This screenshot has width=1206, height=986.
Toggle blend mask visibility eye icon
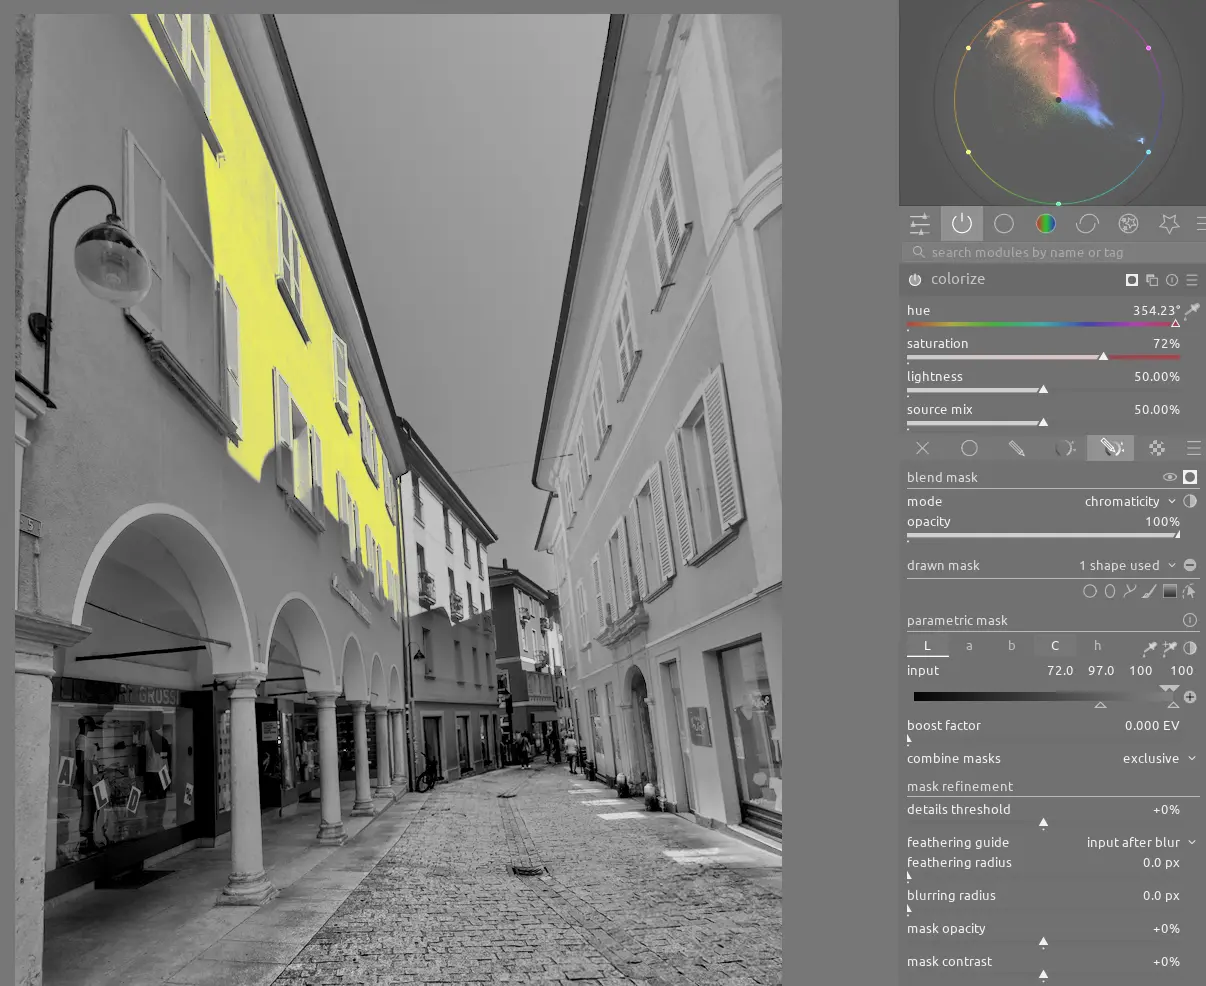click(x=1169, y=478)
